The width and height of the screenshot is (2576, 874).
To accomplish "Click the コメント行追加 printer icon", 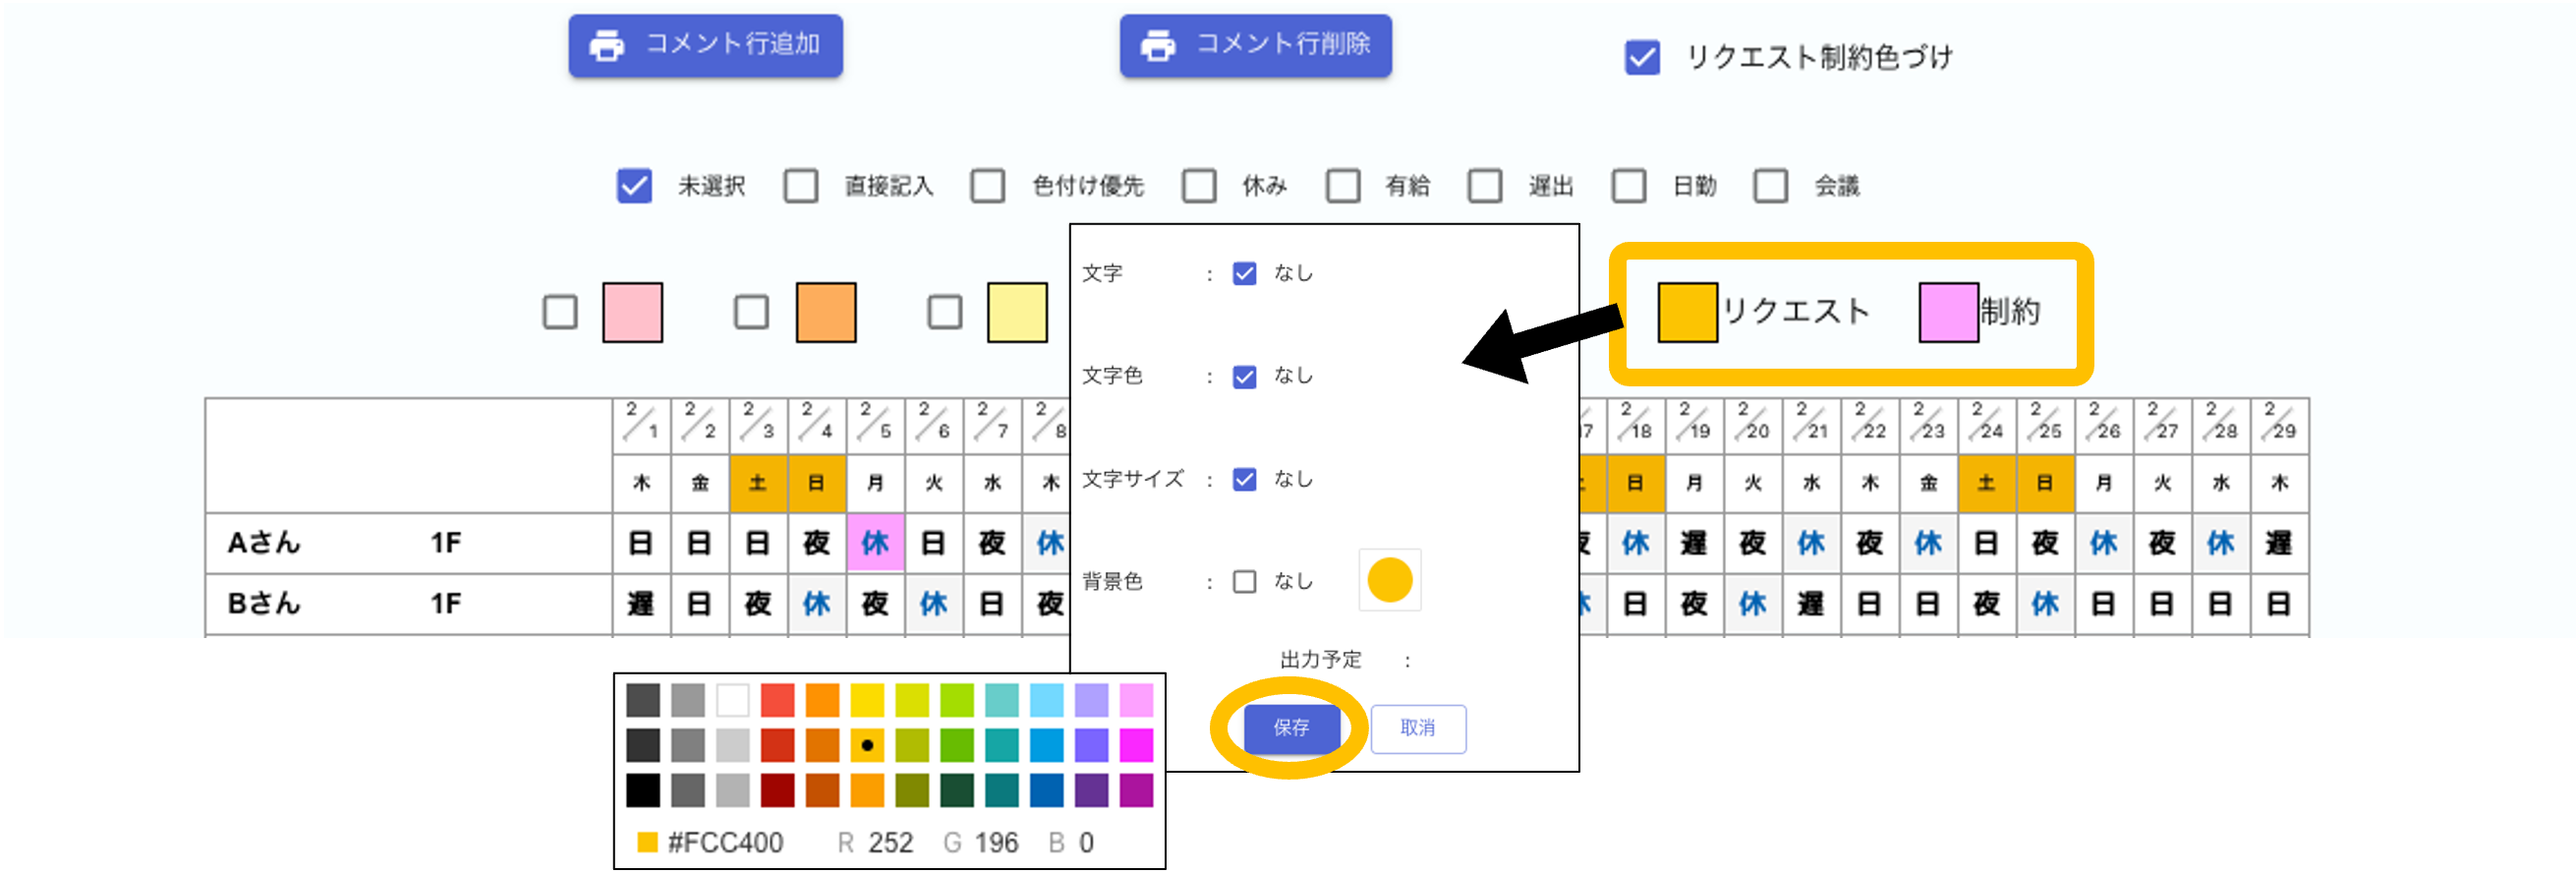I will point(607,45).
